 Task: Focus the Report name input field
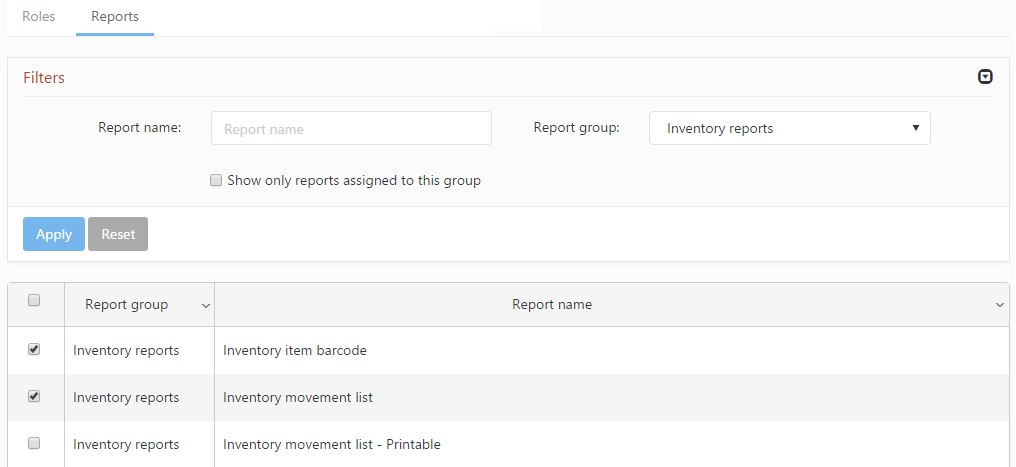point(351,128)
